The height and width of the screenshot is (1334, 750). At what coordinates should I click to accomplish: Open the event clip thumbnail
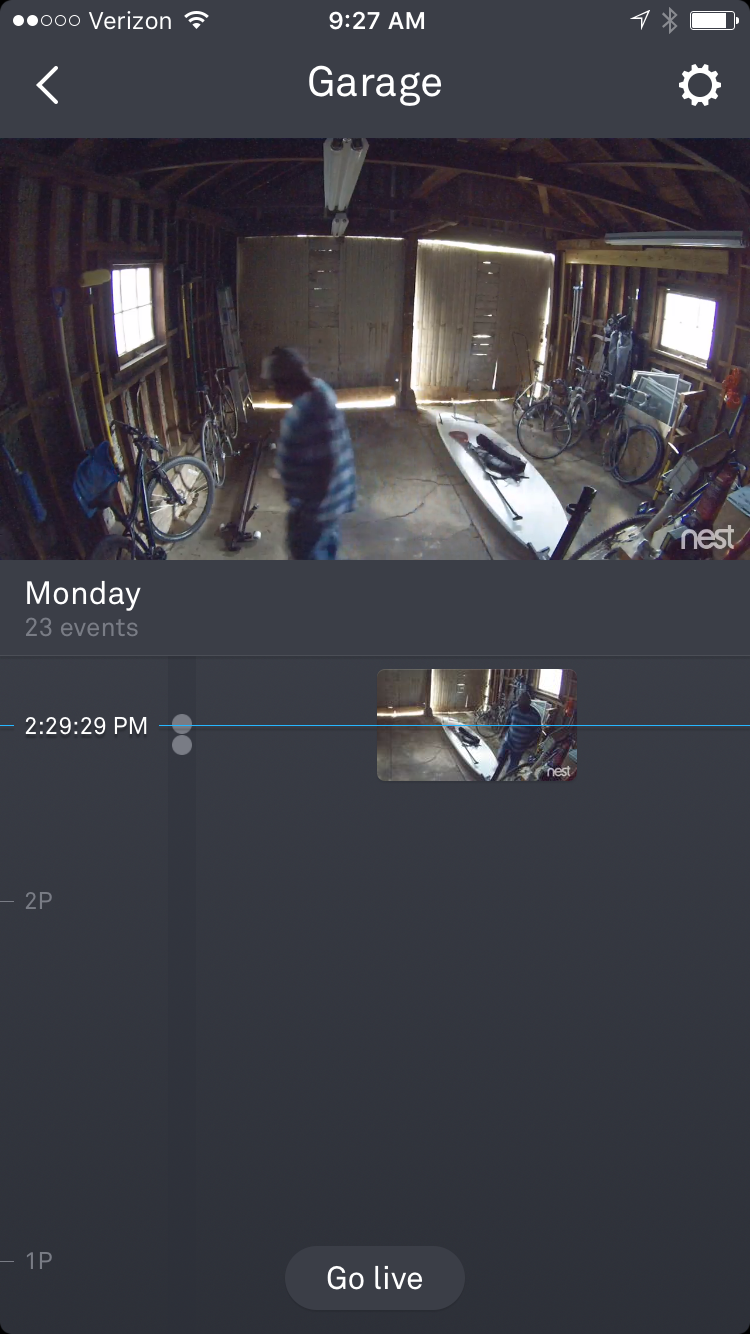477,725
